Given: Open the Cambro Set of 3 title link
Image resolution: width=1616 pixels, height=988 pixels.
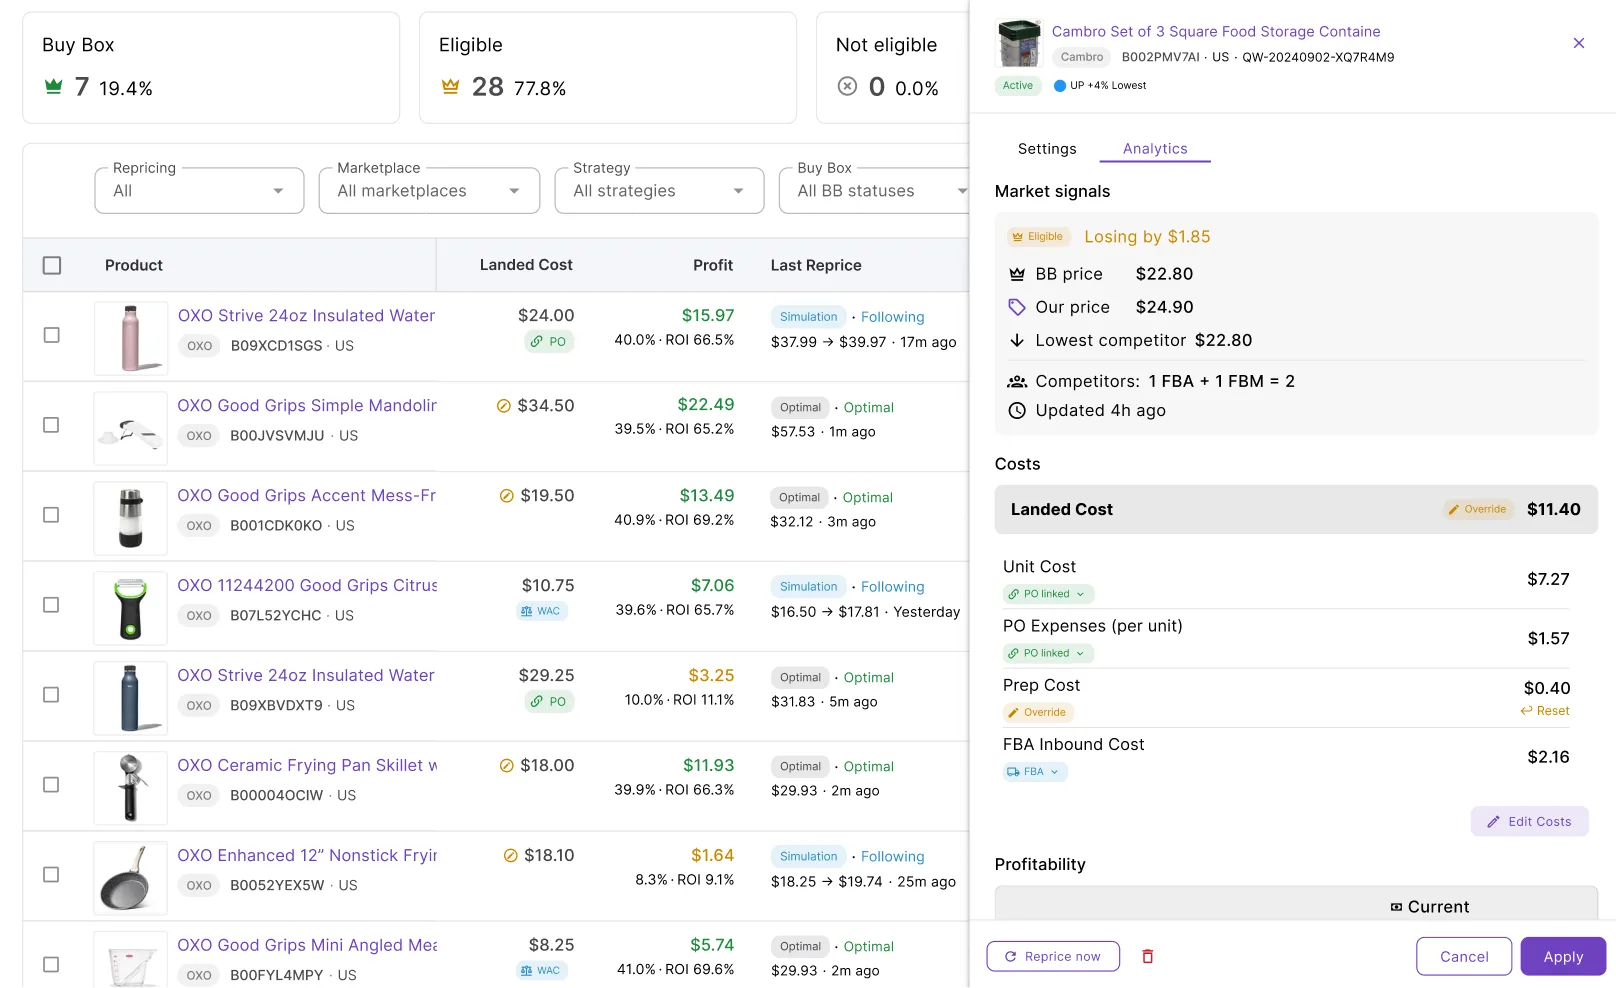Looking at the screenshot, I should pyautogui.click(x=1216, y=32).
